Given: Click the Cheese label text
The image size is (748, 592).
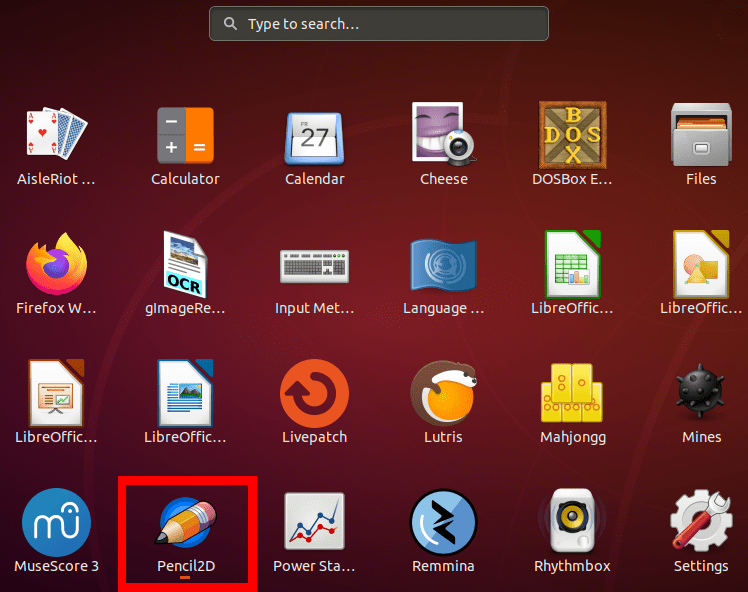Looking at the screenshot, I should (444, 179).
